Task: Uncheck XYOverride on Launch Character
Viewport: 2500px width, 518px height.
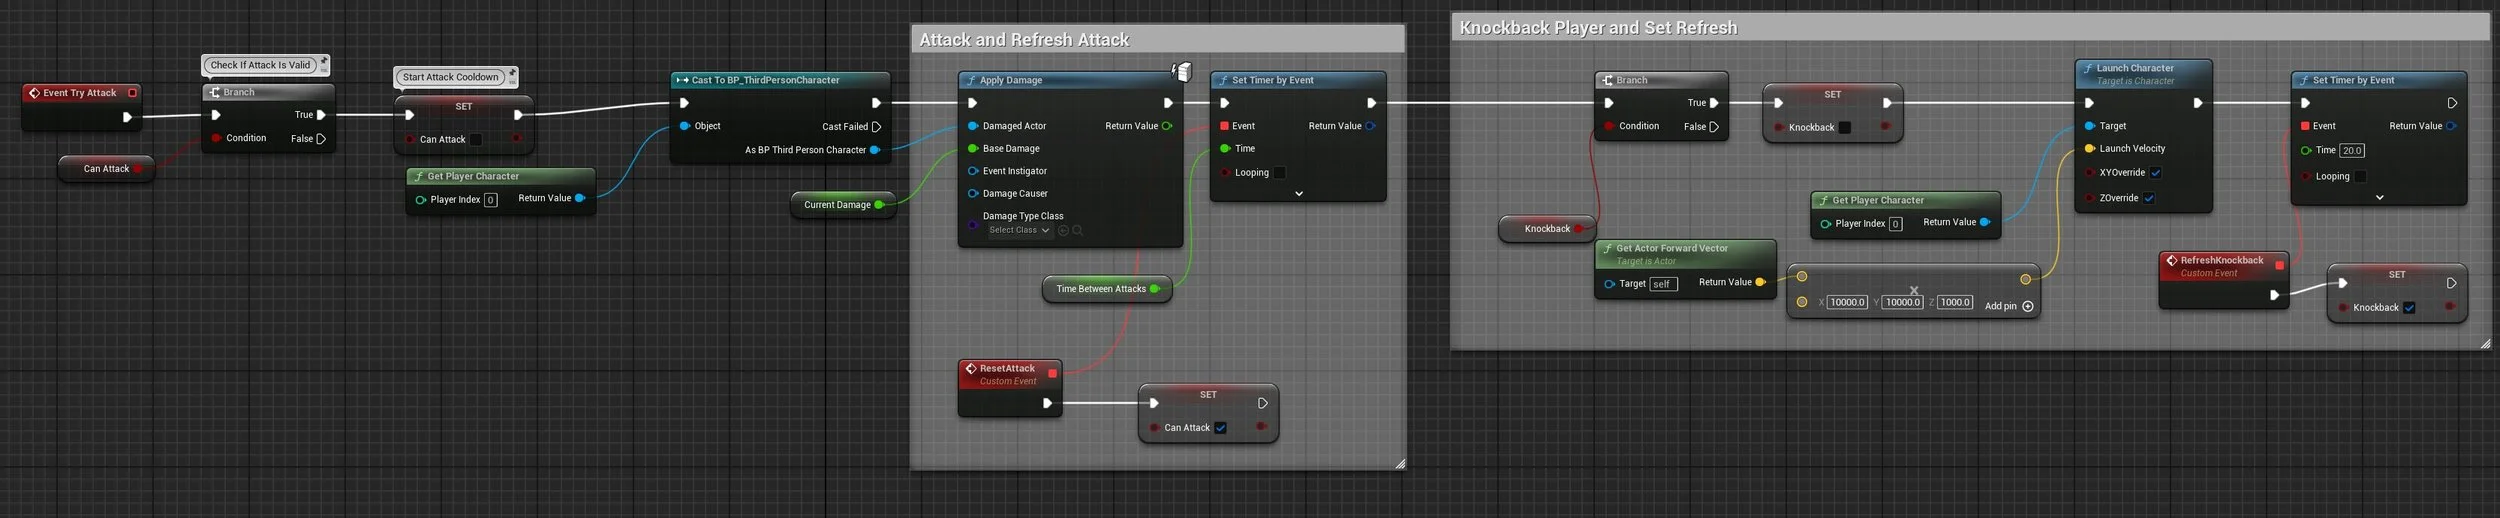Action: 2156,173
